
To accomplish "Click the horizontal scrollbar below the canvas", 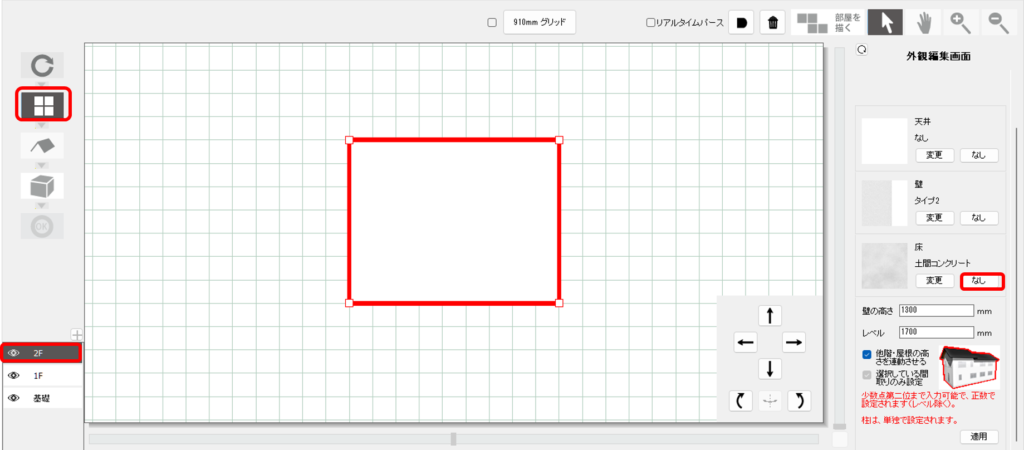I will [x=454, y=438].
